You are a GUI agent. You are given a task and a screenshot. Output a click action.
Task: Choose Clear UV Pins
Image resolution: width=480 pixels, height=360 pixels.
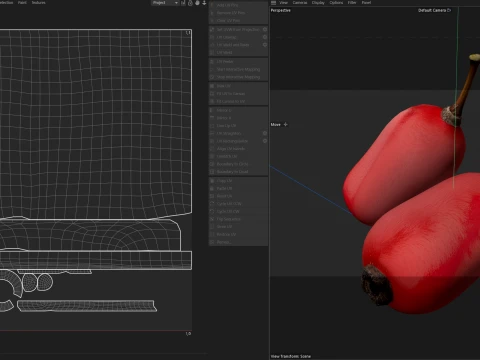238,20
